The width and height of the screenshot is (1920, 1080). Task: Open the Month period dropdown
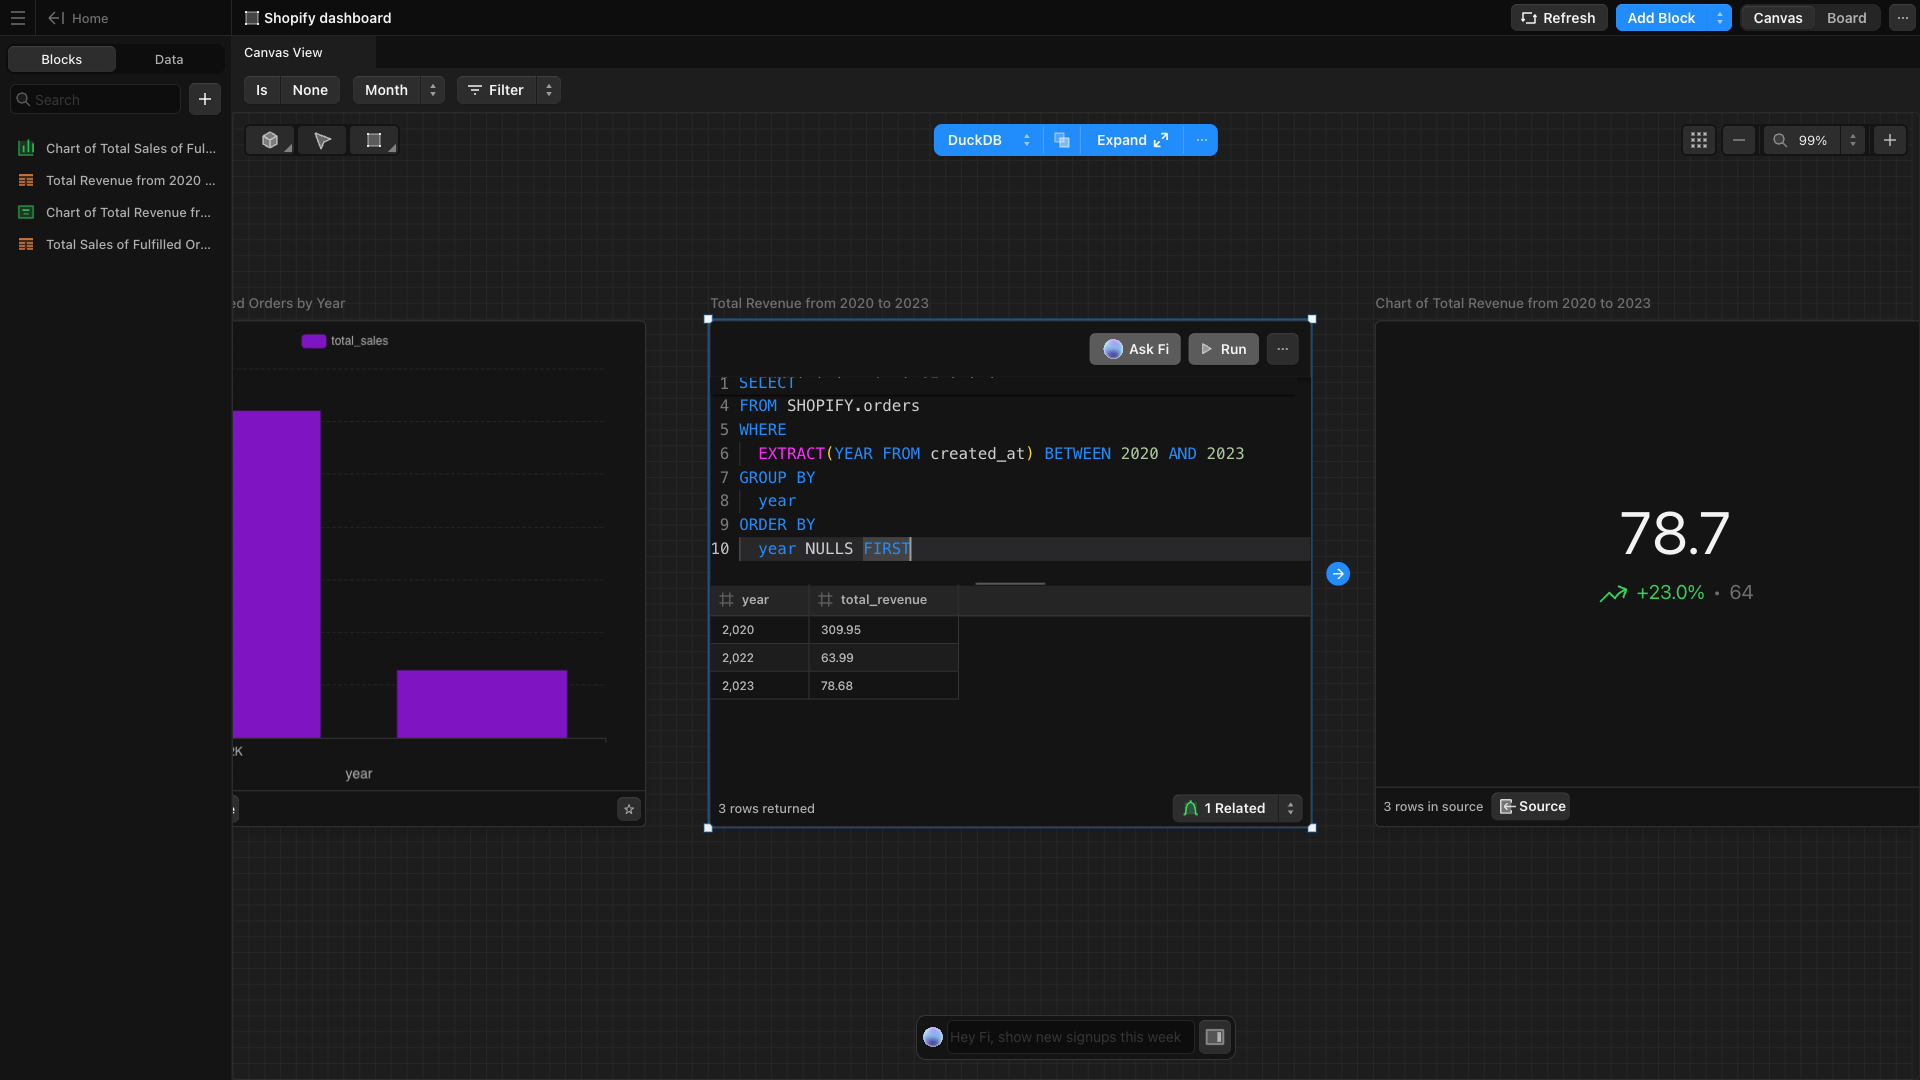point(398,90)
